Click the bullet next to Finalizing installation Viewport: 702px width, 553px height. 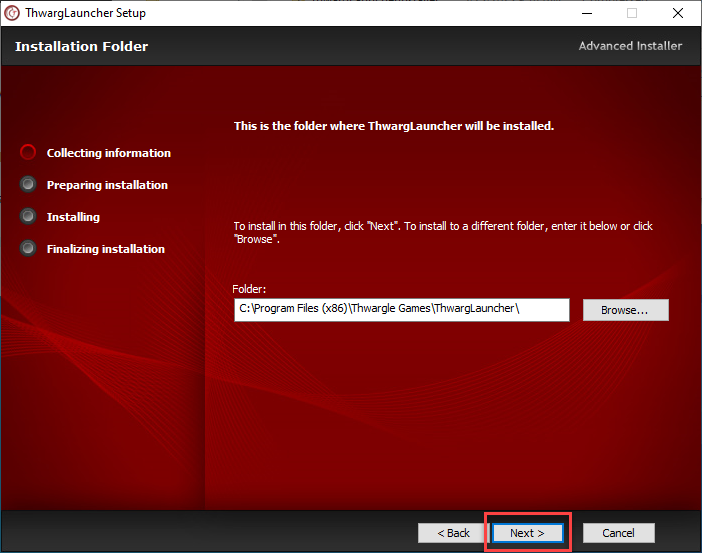click(28, 249)
